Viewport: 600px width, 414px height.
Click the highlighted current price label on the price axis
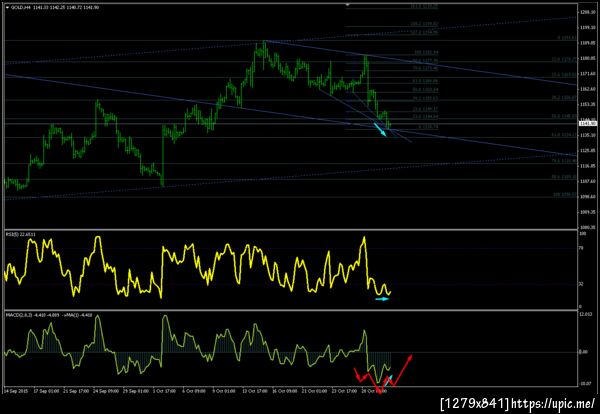[588, 123]
